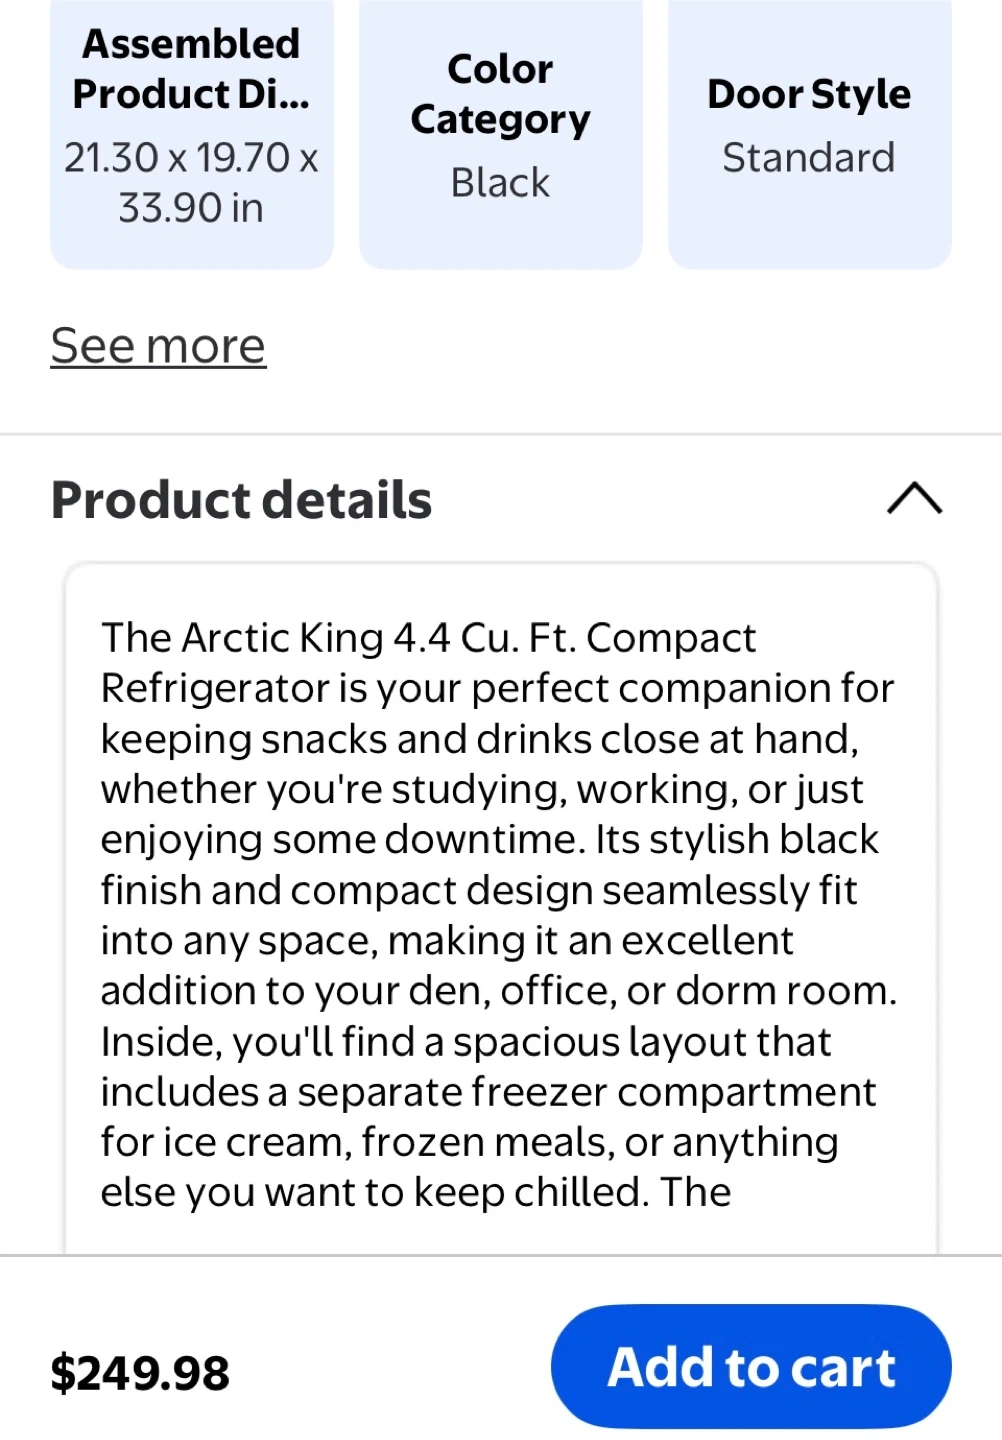
Task: Tap the Door Style title text
Action: pos(809,94)
